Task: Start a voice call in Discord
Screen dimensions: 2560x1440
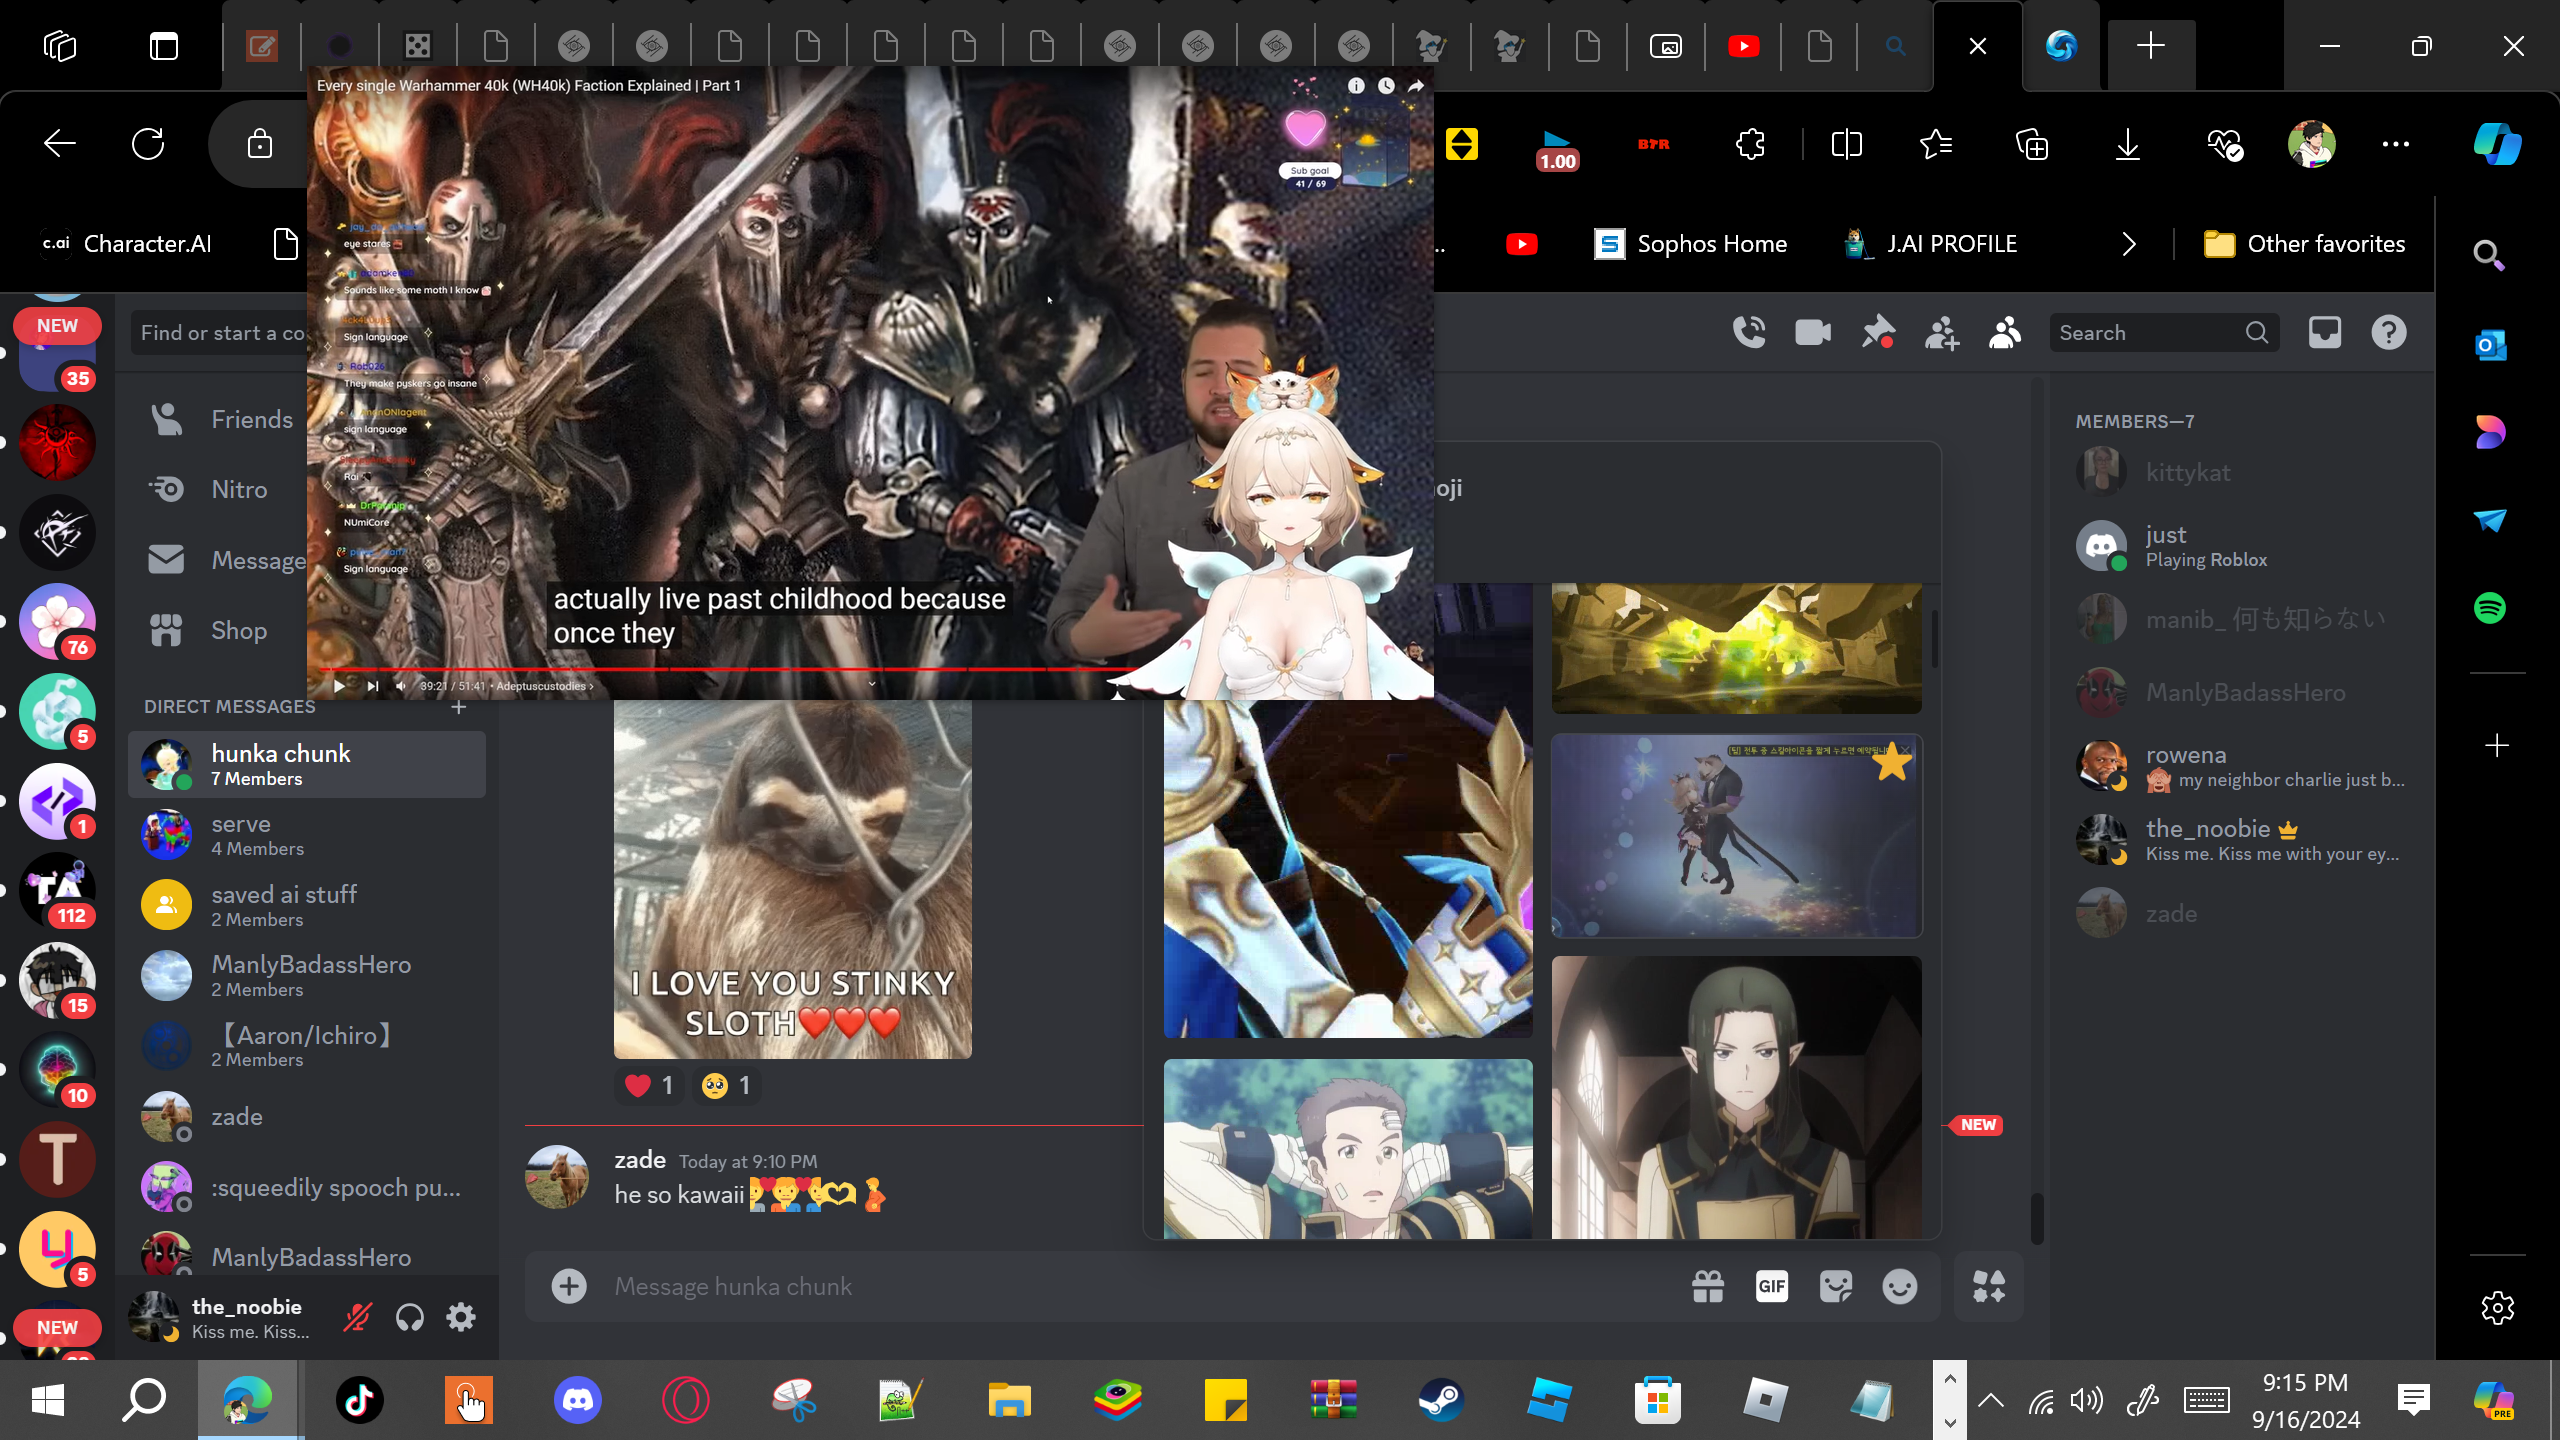Action: 1749,333
